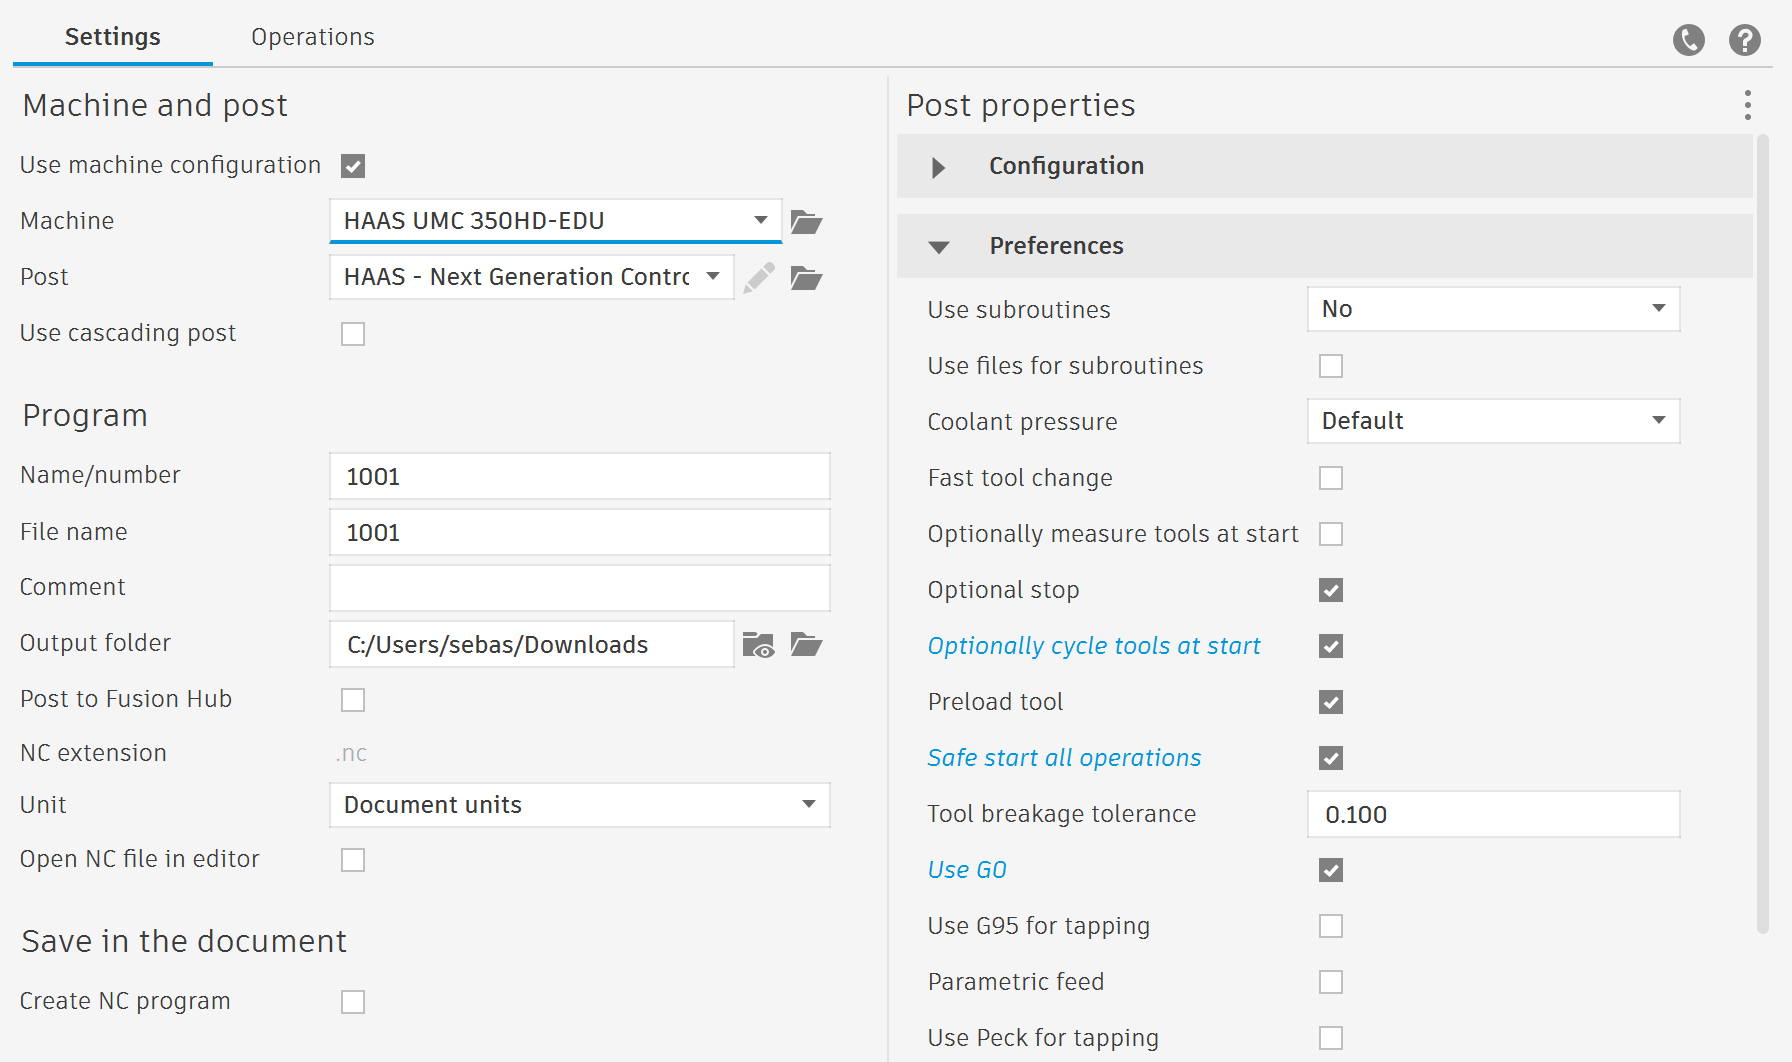1792x1062 pixels.
Task: Open the help question mark icon
Action: pos(1745,40)
